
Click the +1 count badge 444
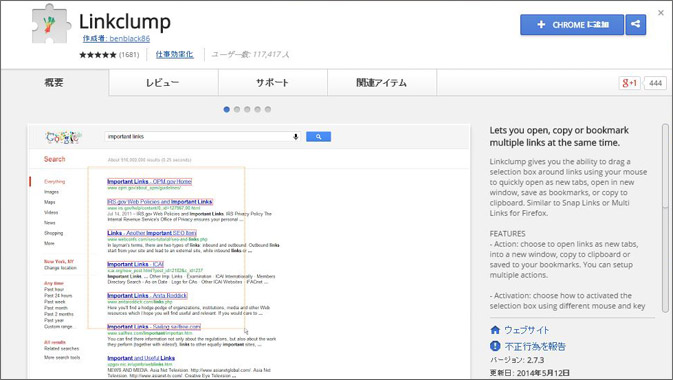click(x=655, y=83)
